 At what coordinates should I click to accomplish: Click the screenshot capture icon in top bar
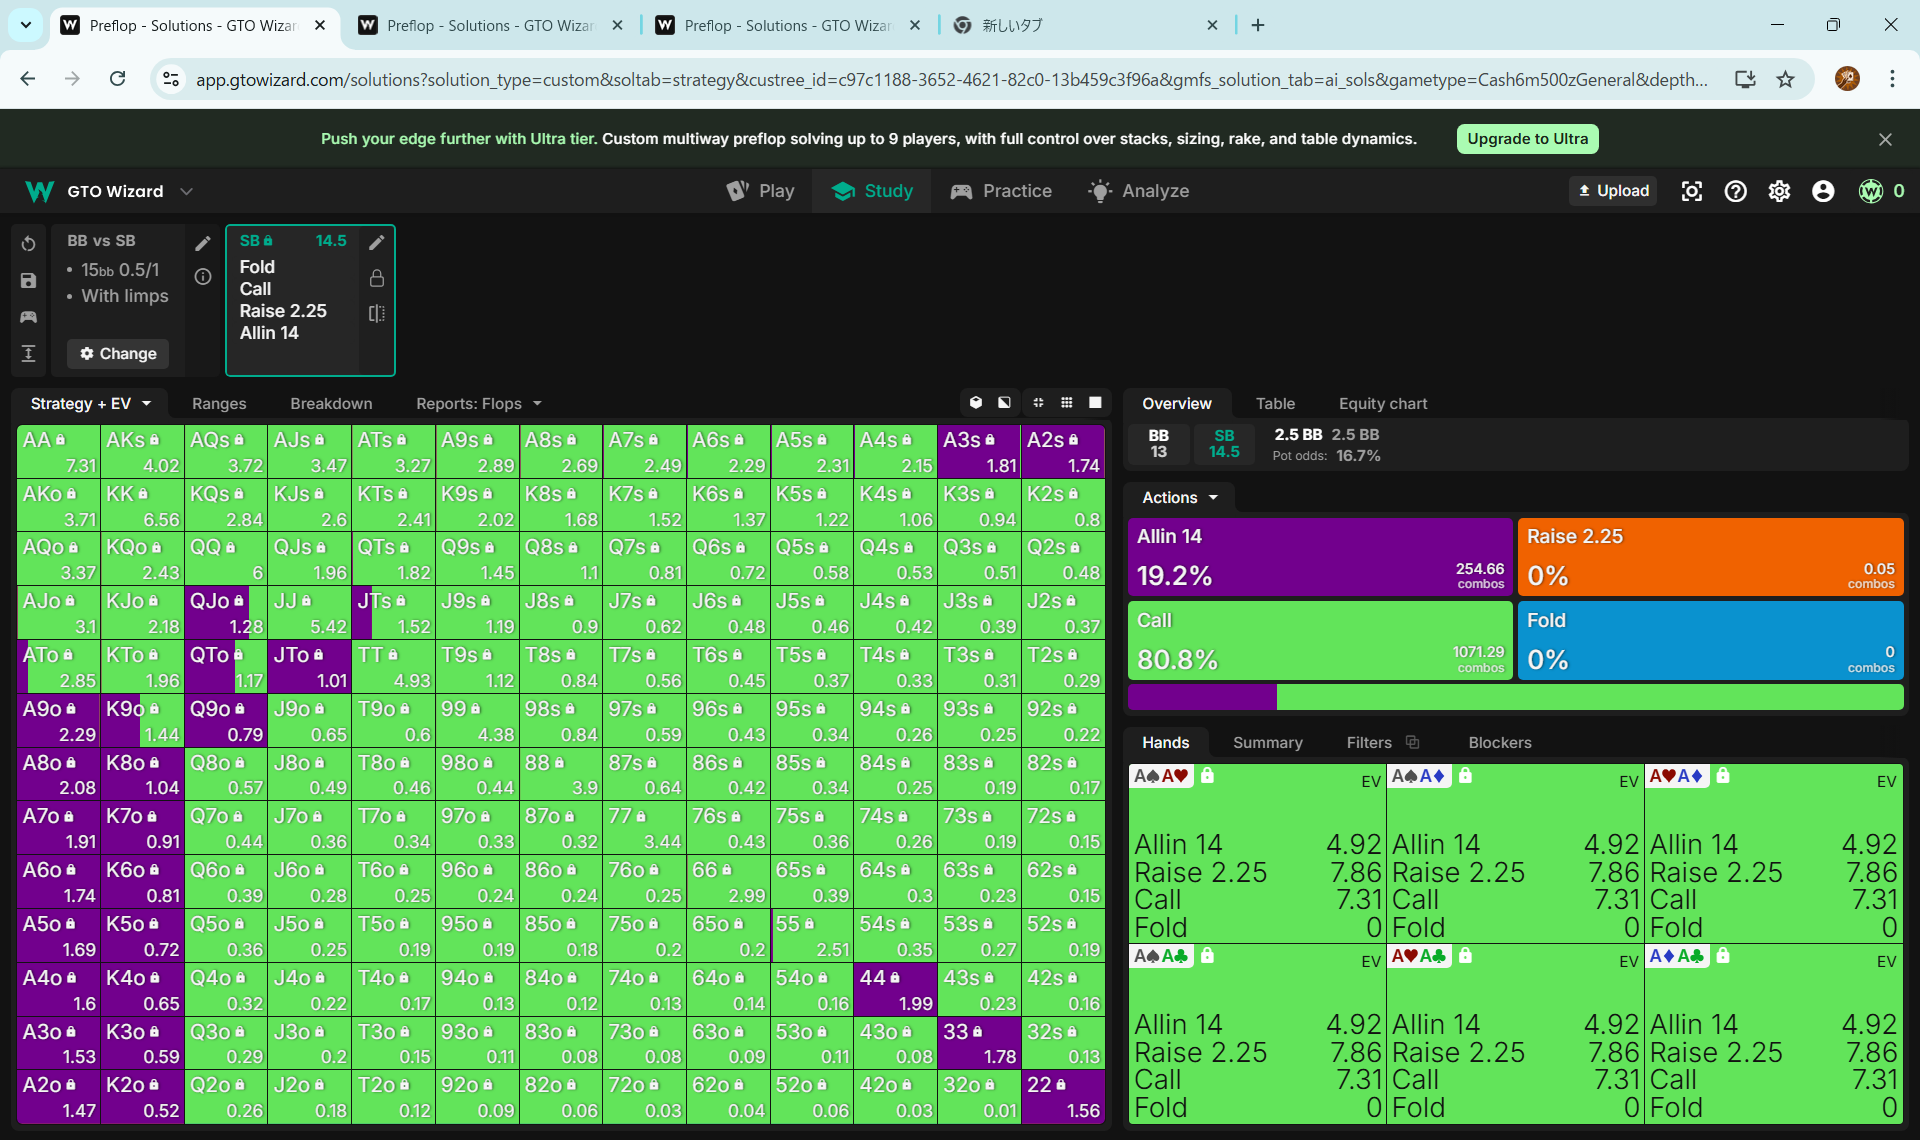pos(1691,191)
